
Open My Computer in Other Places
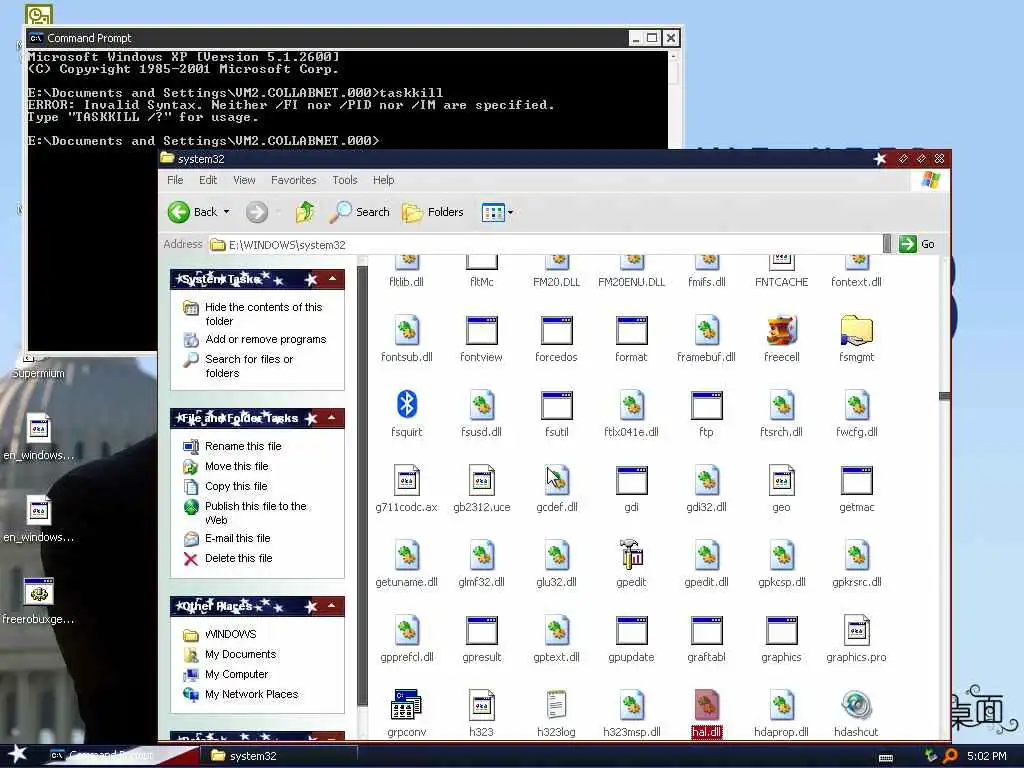pos(236,675)
